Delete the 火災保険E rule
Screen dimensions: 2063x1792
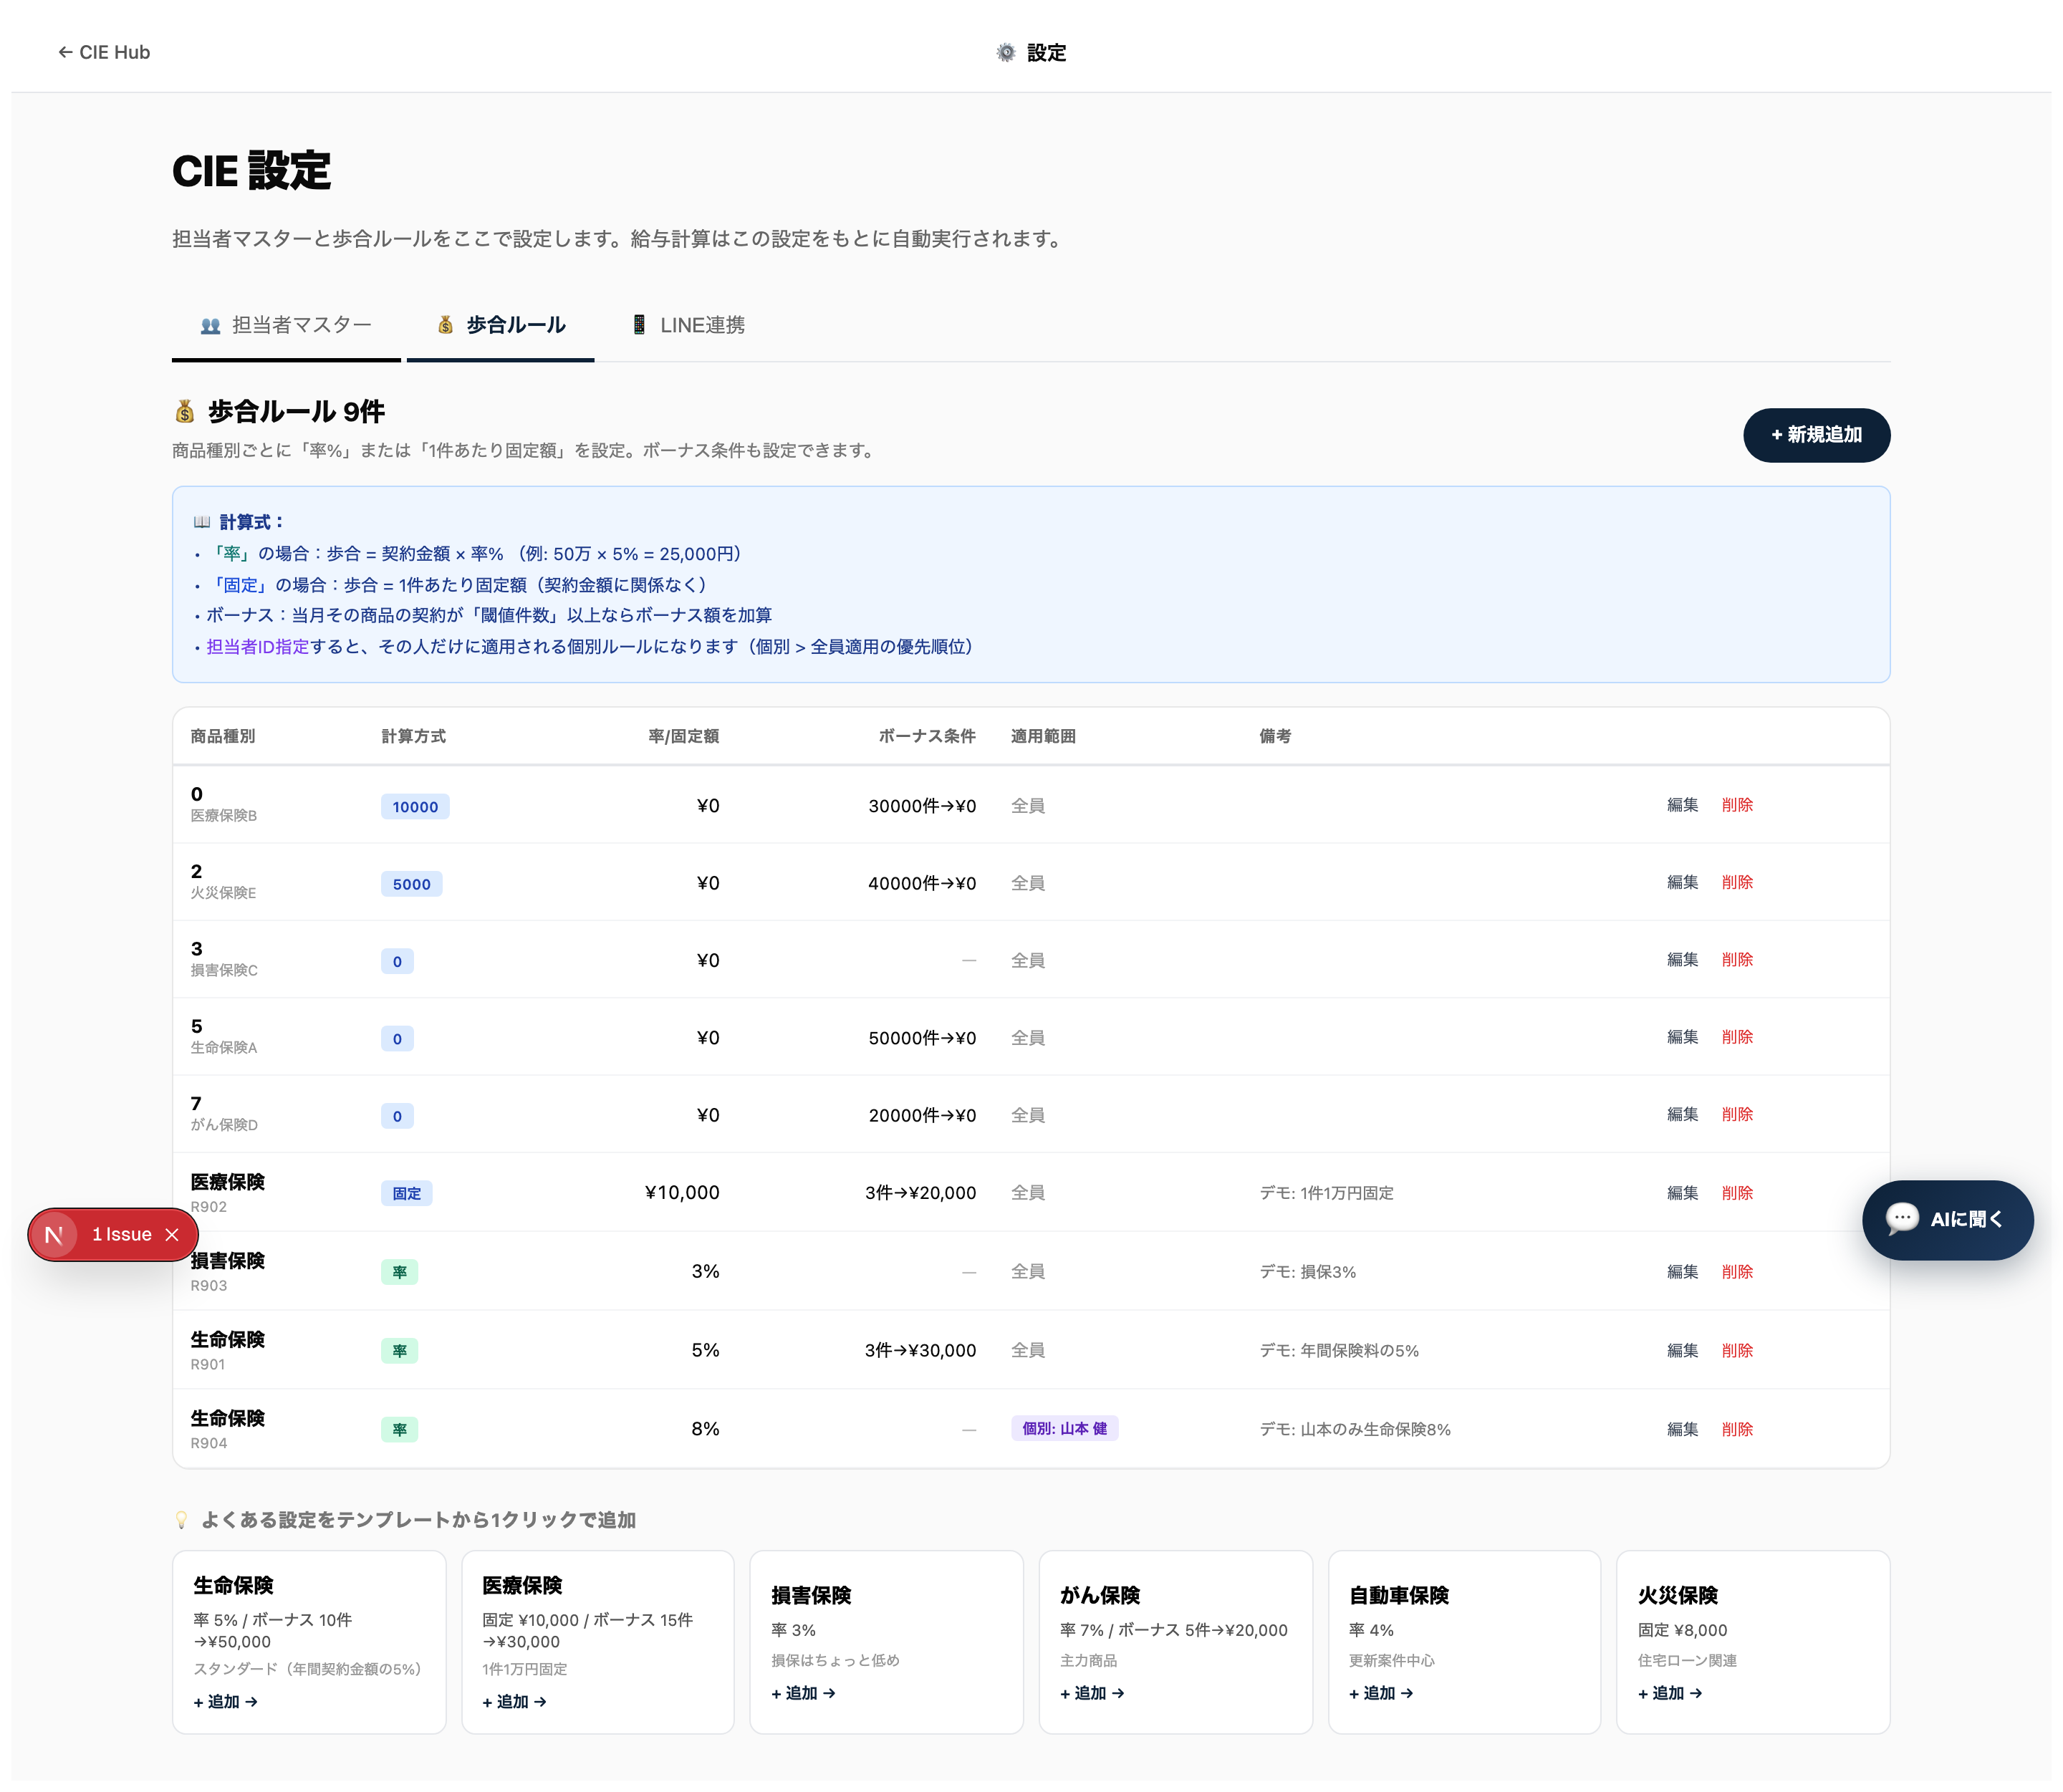tap(1737, 882)
